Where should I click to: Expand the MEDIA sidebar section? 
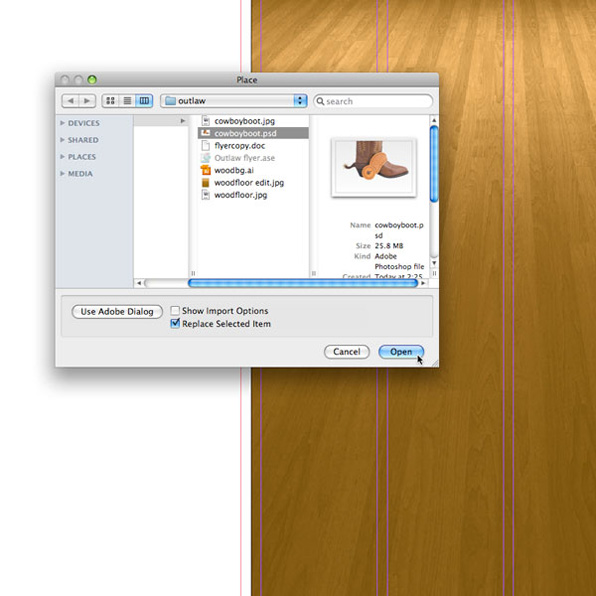62,173
